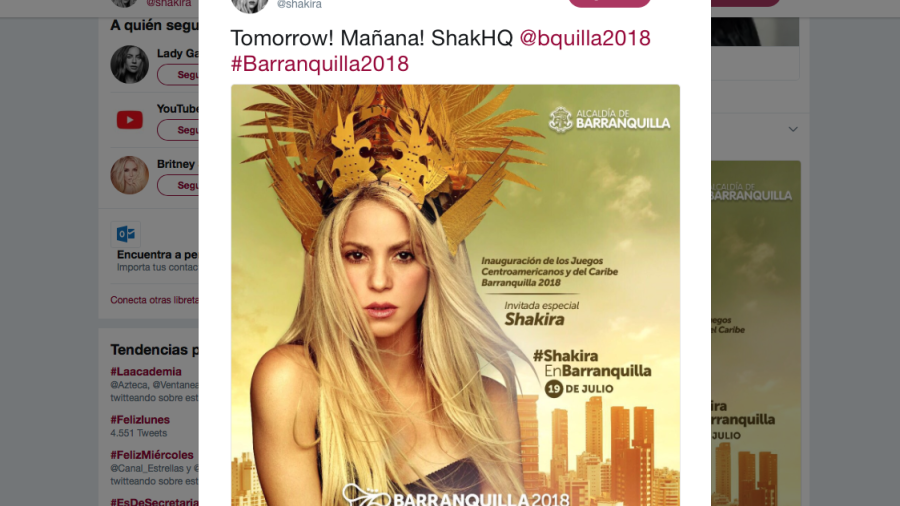900x506 pixels.
Task: Open the @bquilla2018 mention link
Action: coord(584,38)
